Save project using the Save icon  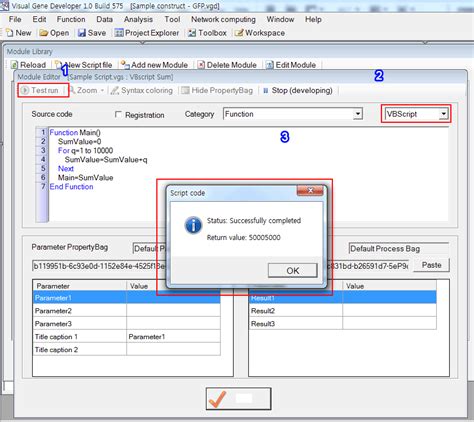[82, 33]
